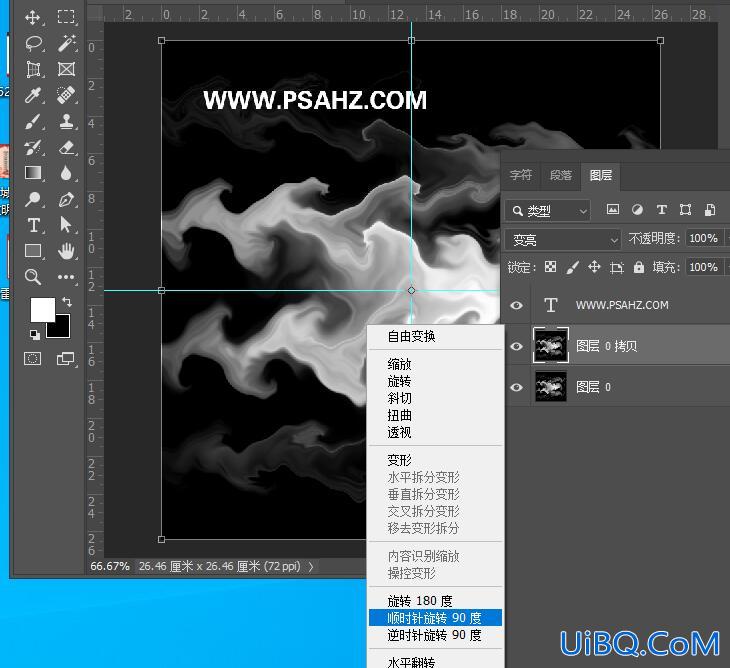Filter layers by pixel layers icon
The height and width of the screenshot is (668, 730).
(613, 209)
